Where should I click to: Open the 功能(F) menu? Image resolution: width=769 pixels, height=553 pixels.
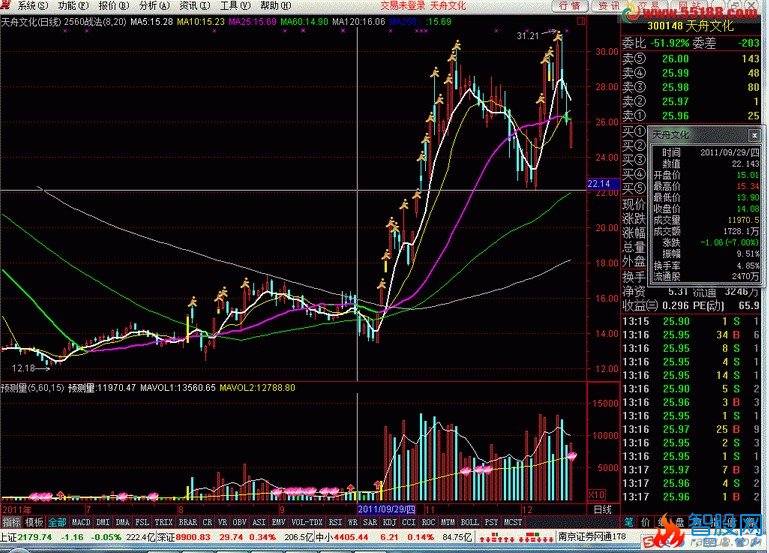(x=73, y=6)
